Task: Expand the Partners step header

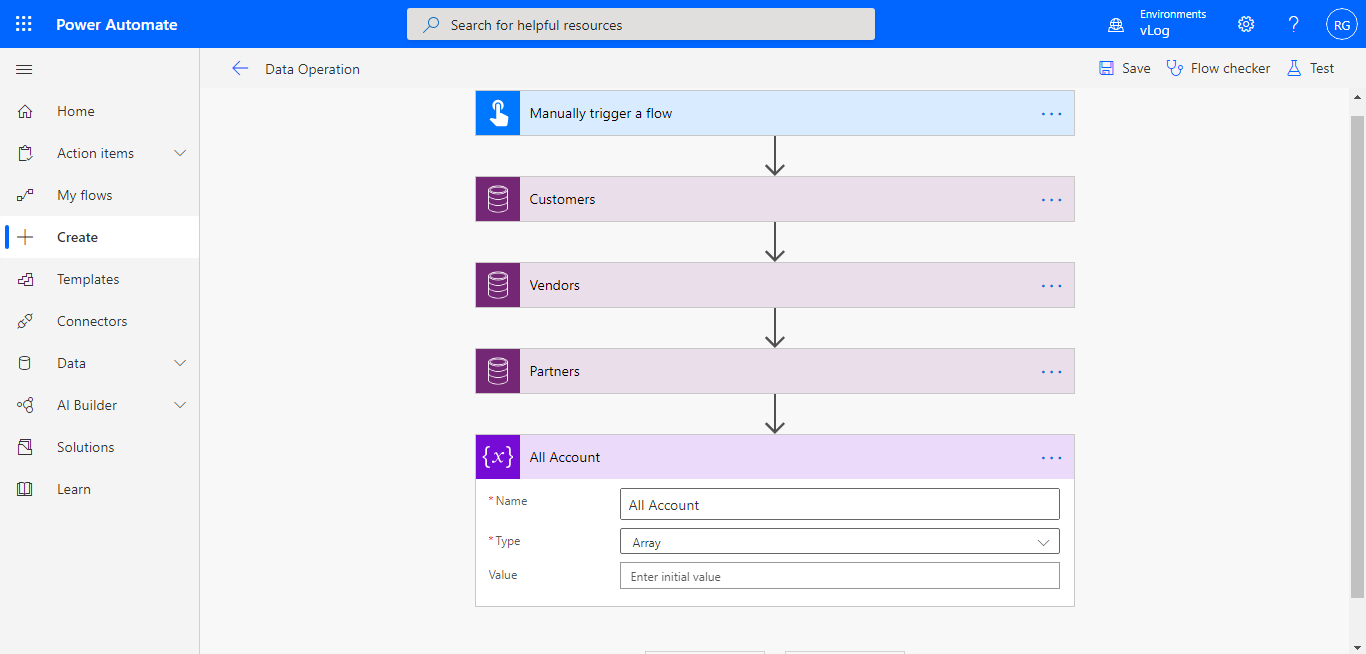Action: (x=775, y=371)
